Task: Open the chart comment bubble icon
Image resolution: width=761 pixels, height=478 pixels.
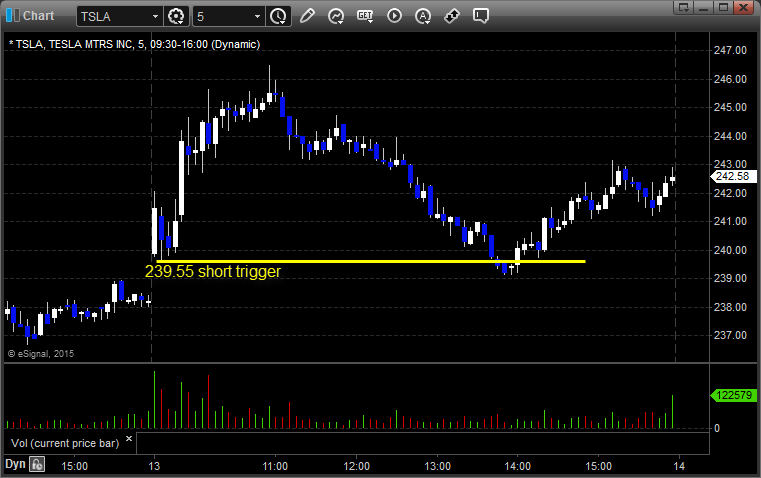Action: pyautogui.click(x=481, y=16)
